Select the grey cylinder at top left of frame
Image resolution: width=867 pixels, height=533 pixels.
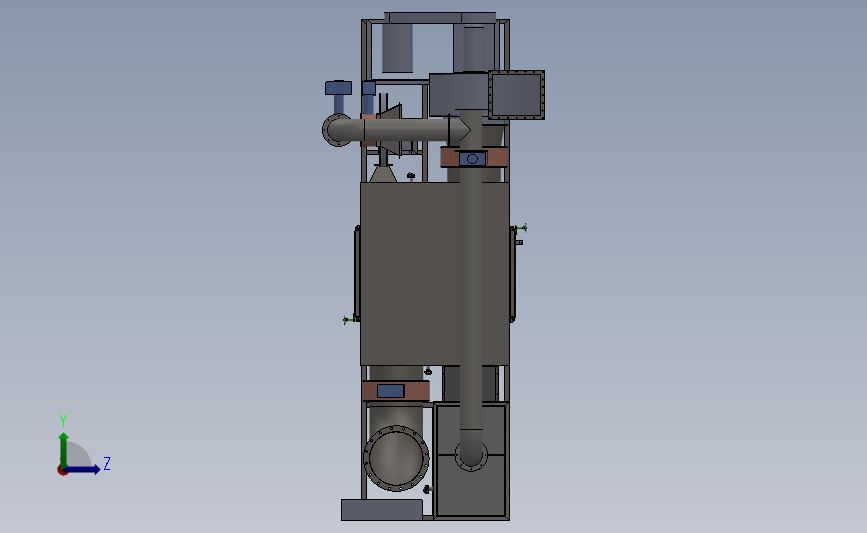[397, 48]
